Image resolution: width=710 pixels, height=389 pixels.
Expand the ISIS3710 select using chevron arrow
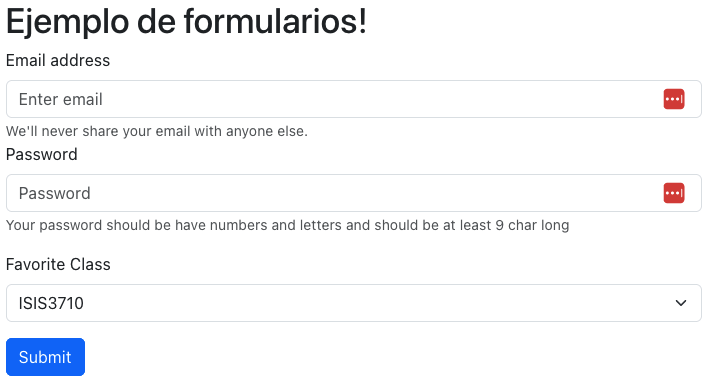point(681,303)
